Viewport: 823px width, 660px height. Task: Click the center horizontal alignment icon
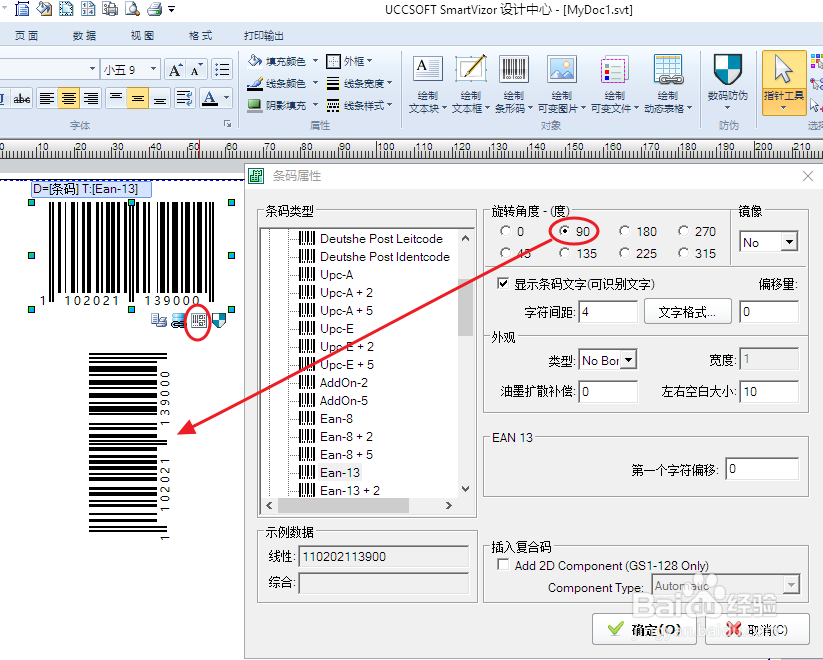tap(69, 98)
